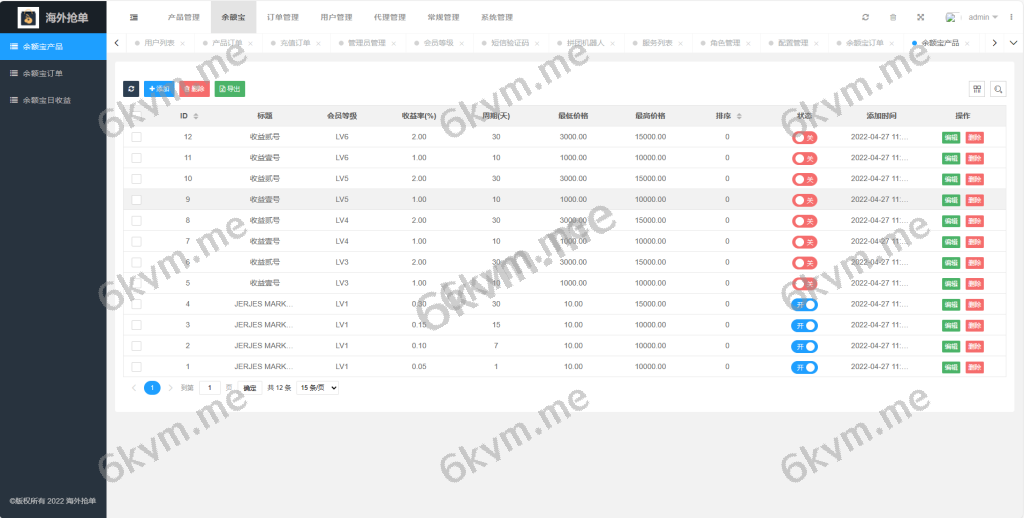Open the column filter grid icon

point(977,89)
